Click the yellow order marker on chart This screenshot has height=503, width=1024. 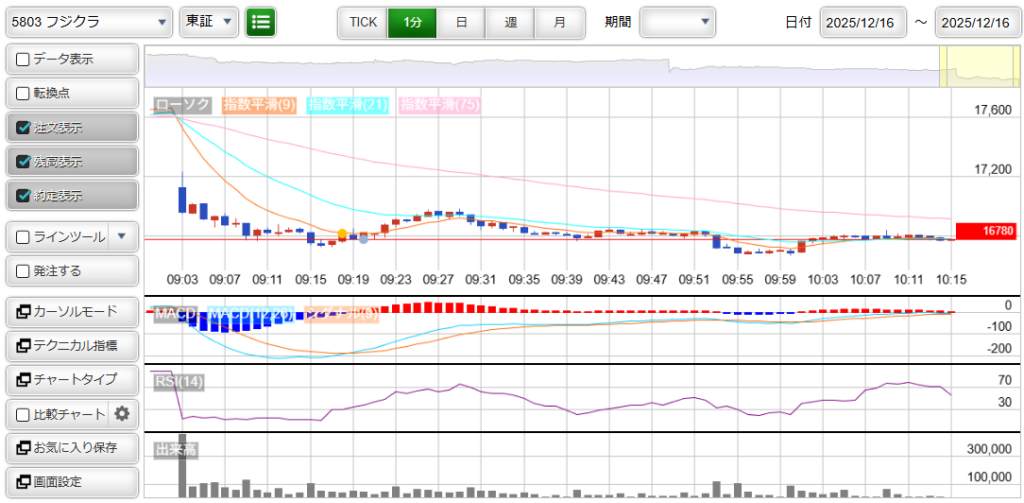click(x=343, y=234)
